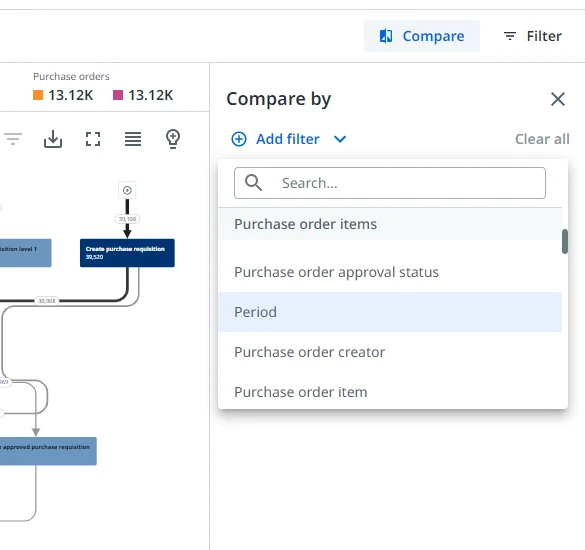585x550 pixels.
Task: Click Clear all link
Action: 542,139
